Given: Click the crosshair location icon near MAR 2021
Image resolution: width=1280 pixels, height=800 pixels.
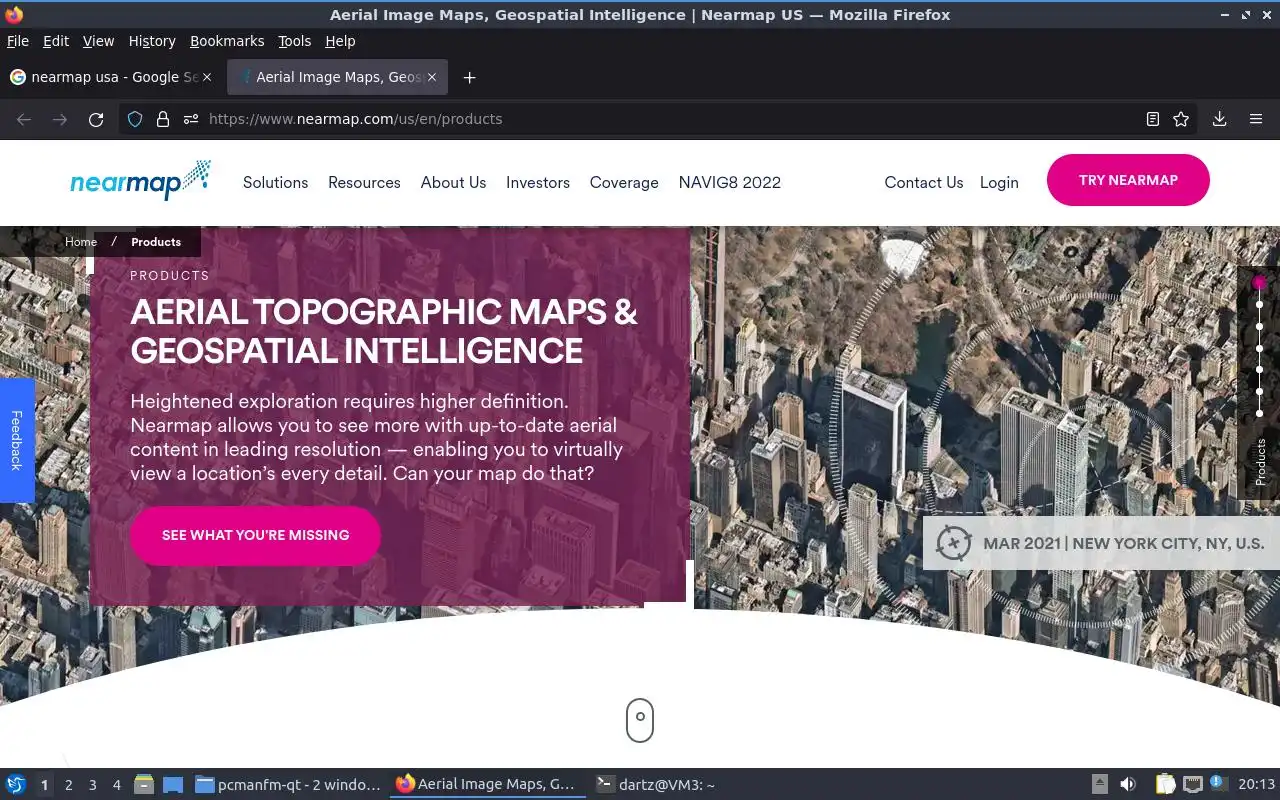Looking at the screenshot, I should pyautogui.click(x=953, y=543).
